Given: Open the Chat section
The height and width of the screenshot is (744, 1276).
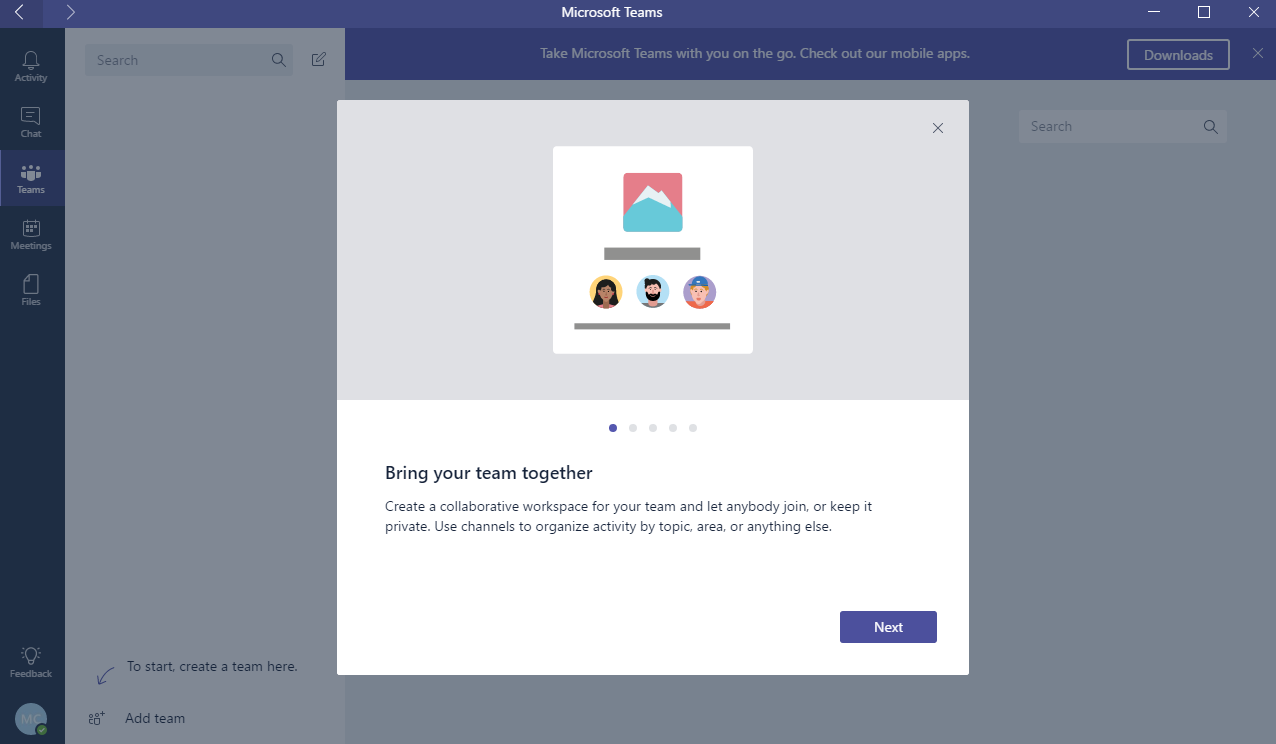Looking at the screenshot, I should (x=31, y=122).
